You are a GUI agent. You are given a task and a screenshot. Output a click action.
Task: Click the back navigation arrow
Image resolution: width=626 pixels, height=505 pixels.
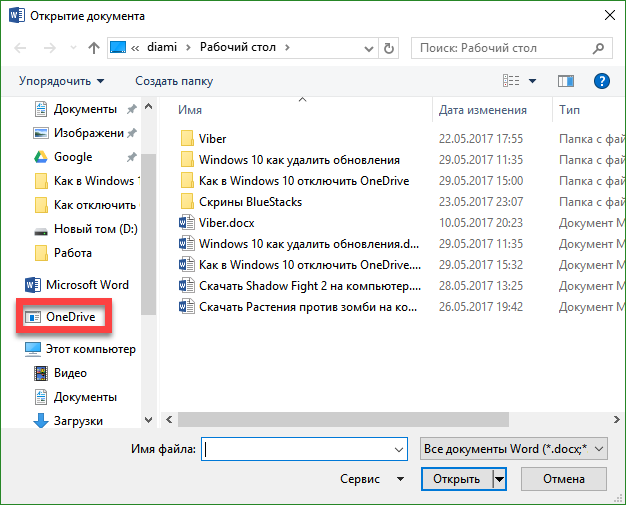click(x=22, y=47)
